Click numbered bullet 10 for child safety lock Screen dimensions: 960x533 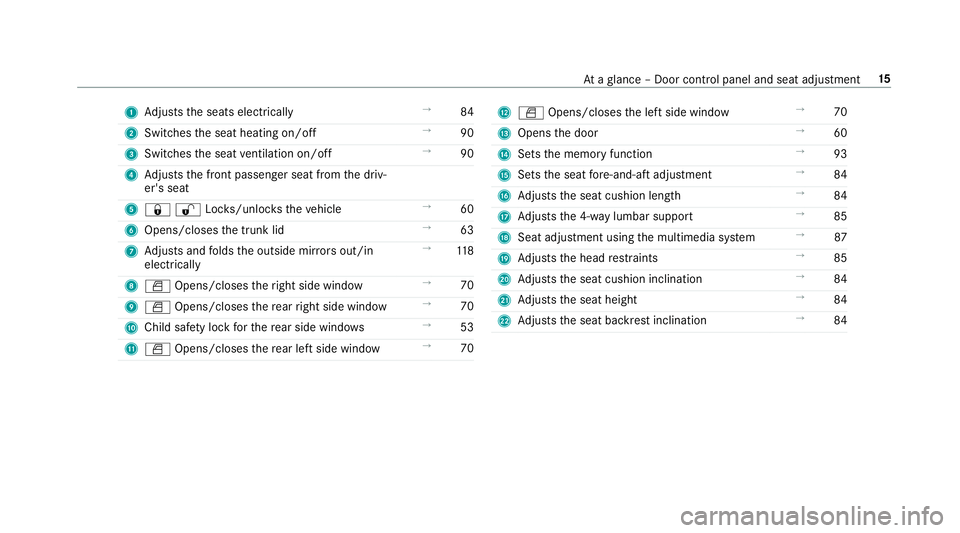click(131, 328)
